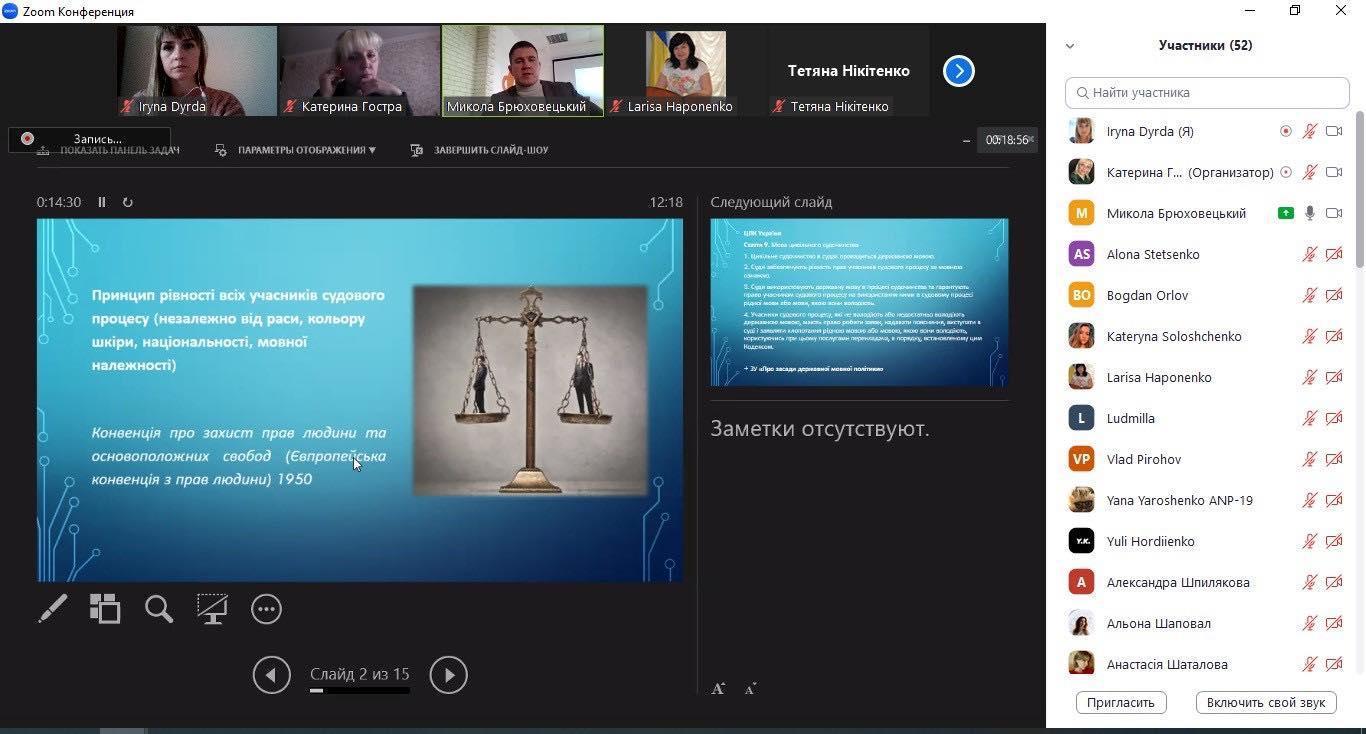Restart the slide timer
1366x734 pixels.
pos(128,202)
